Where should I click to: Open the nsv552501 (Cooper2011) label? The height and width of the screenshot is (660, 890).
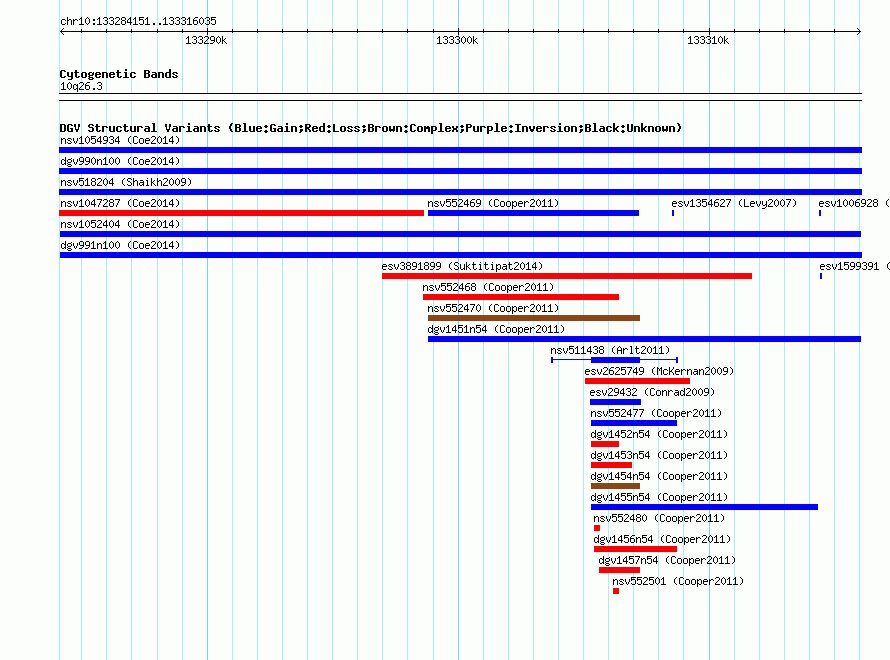click(678, 581)
